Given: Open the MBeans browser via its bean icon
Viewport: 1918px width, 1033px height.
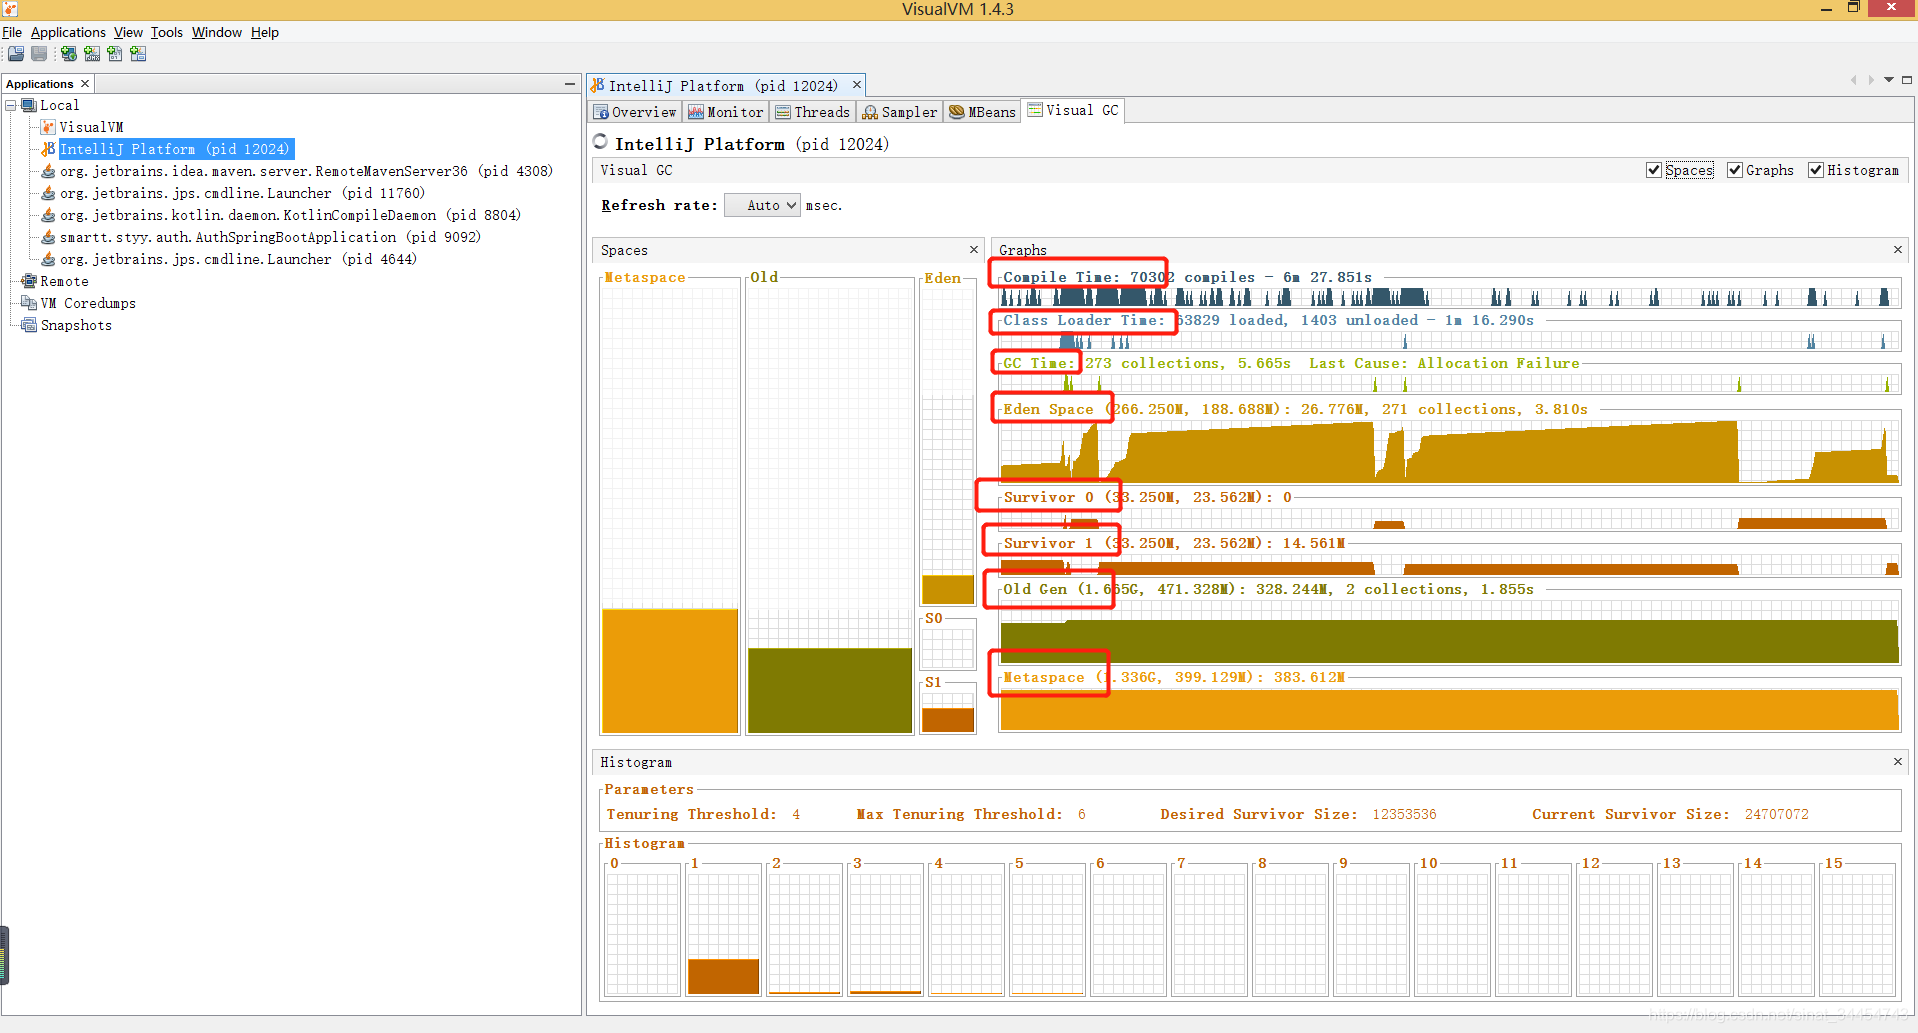Looking at the screenshot, I should [x=957, y=111].
